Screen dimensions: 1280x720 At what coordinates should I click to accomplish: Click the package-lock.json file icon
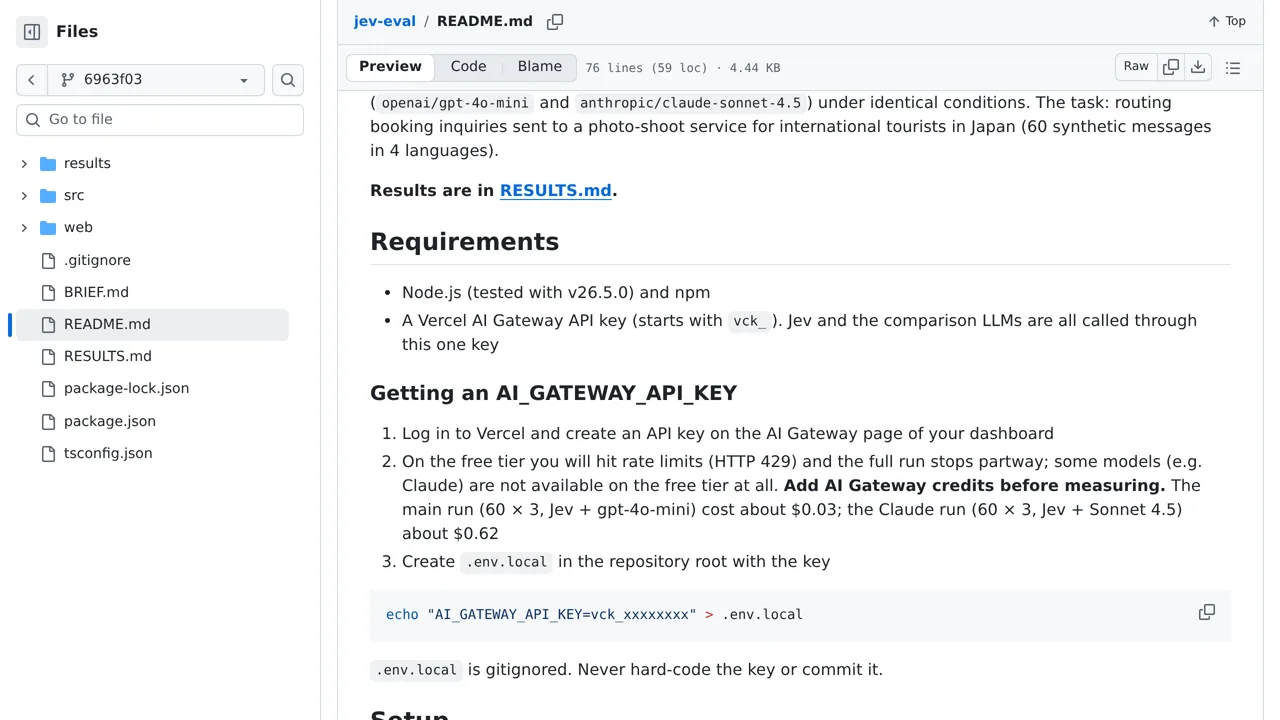(x=48, y=388)
